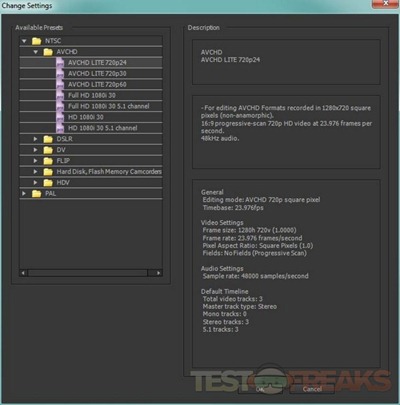The width and height of the screenshot is (400, 405).
Task: Click the AVCHD folder icon
Action: point(48,52)
